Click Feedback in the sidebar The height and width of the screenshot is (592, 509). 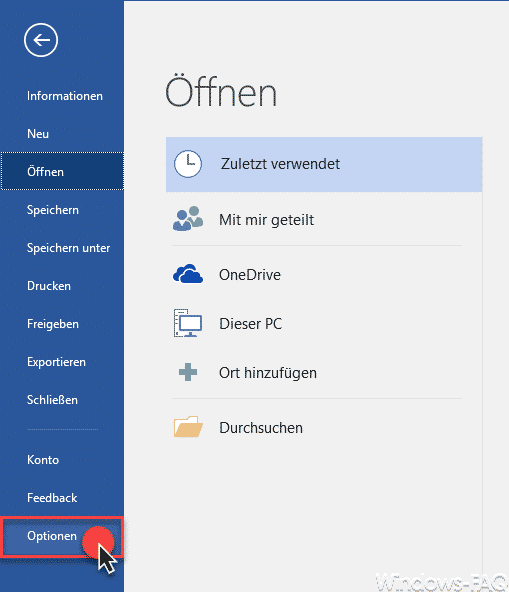click(62, 498)
